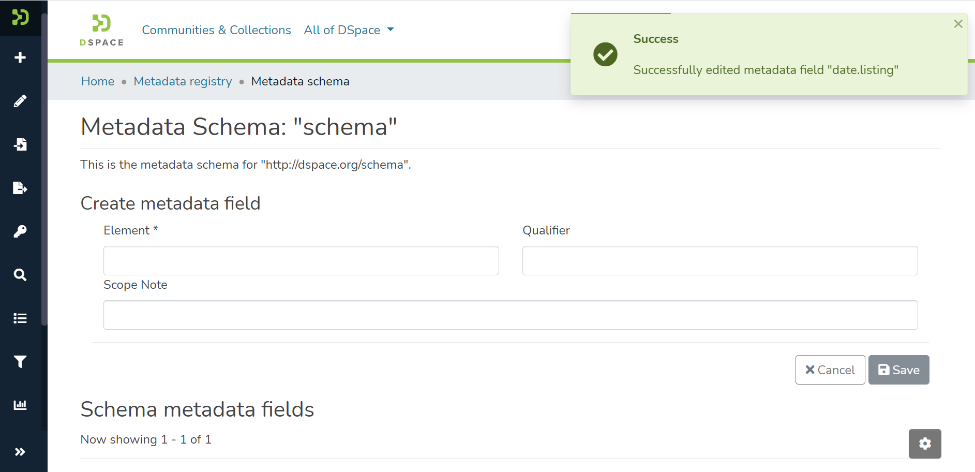975x472 pixels.
Task: Navigate to Metadata registry breadcrumb
Action: [182, 81]
